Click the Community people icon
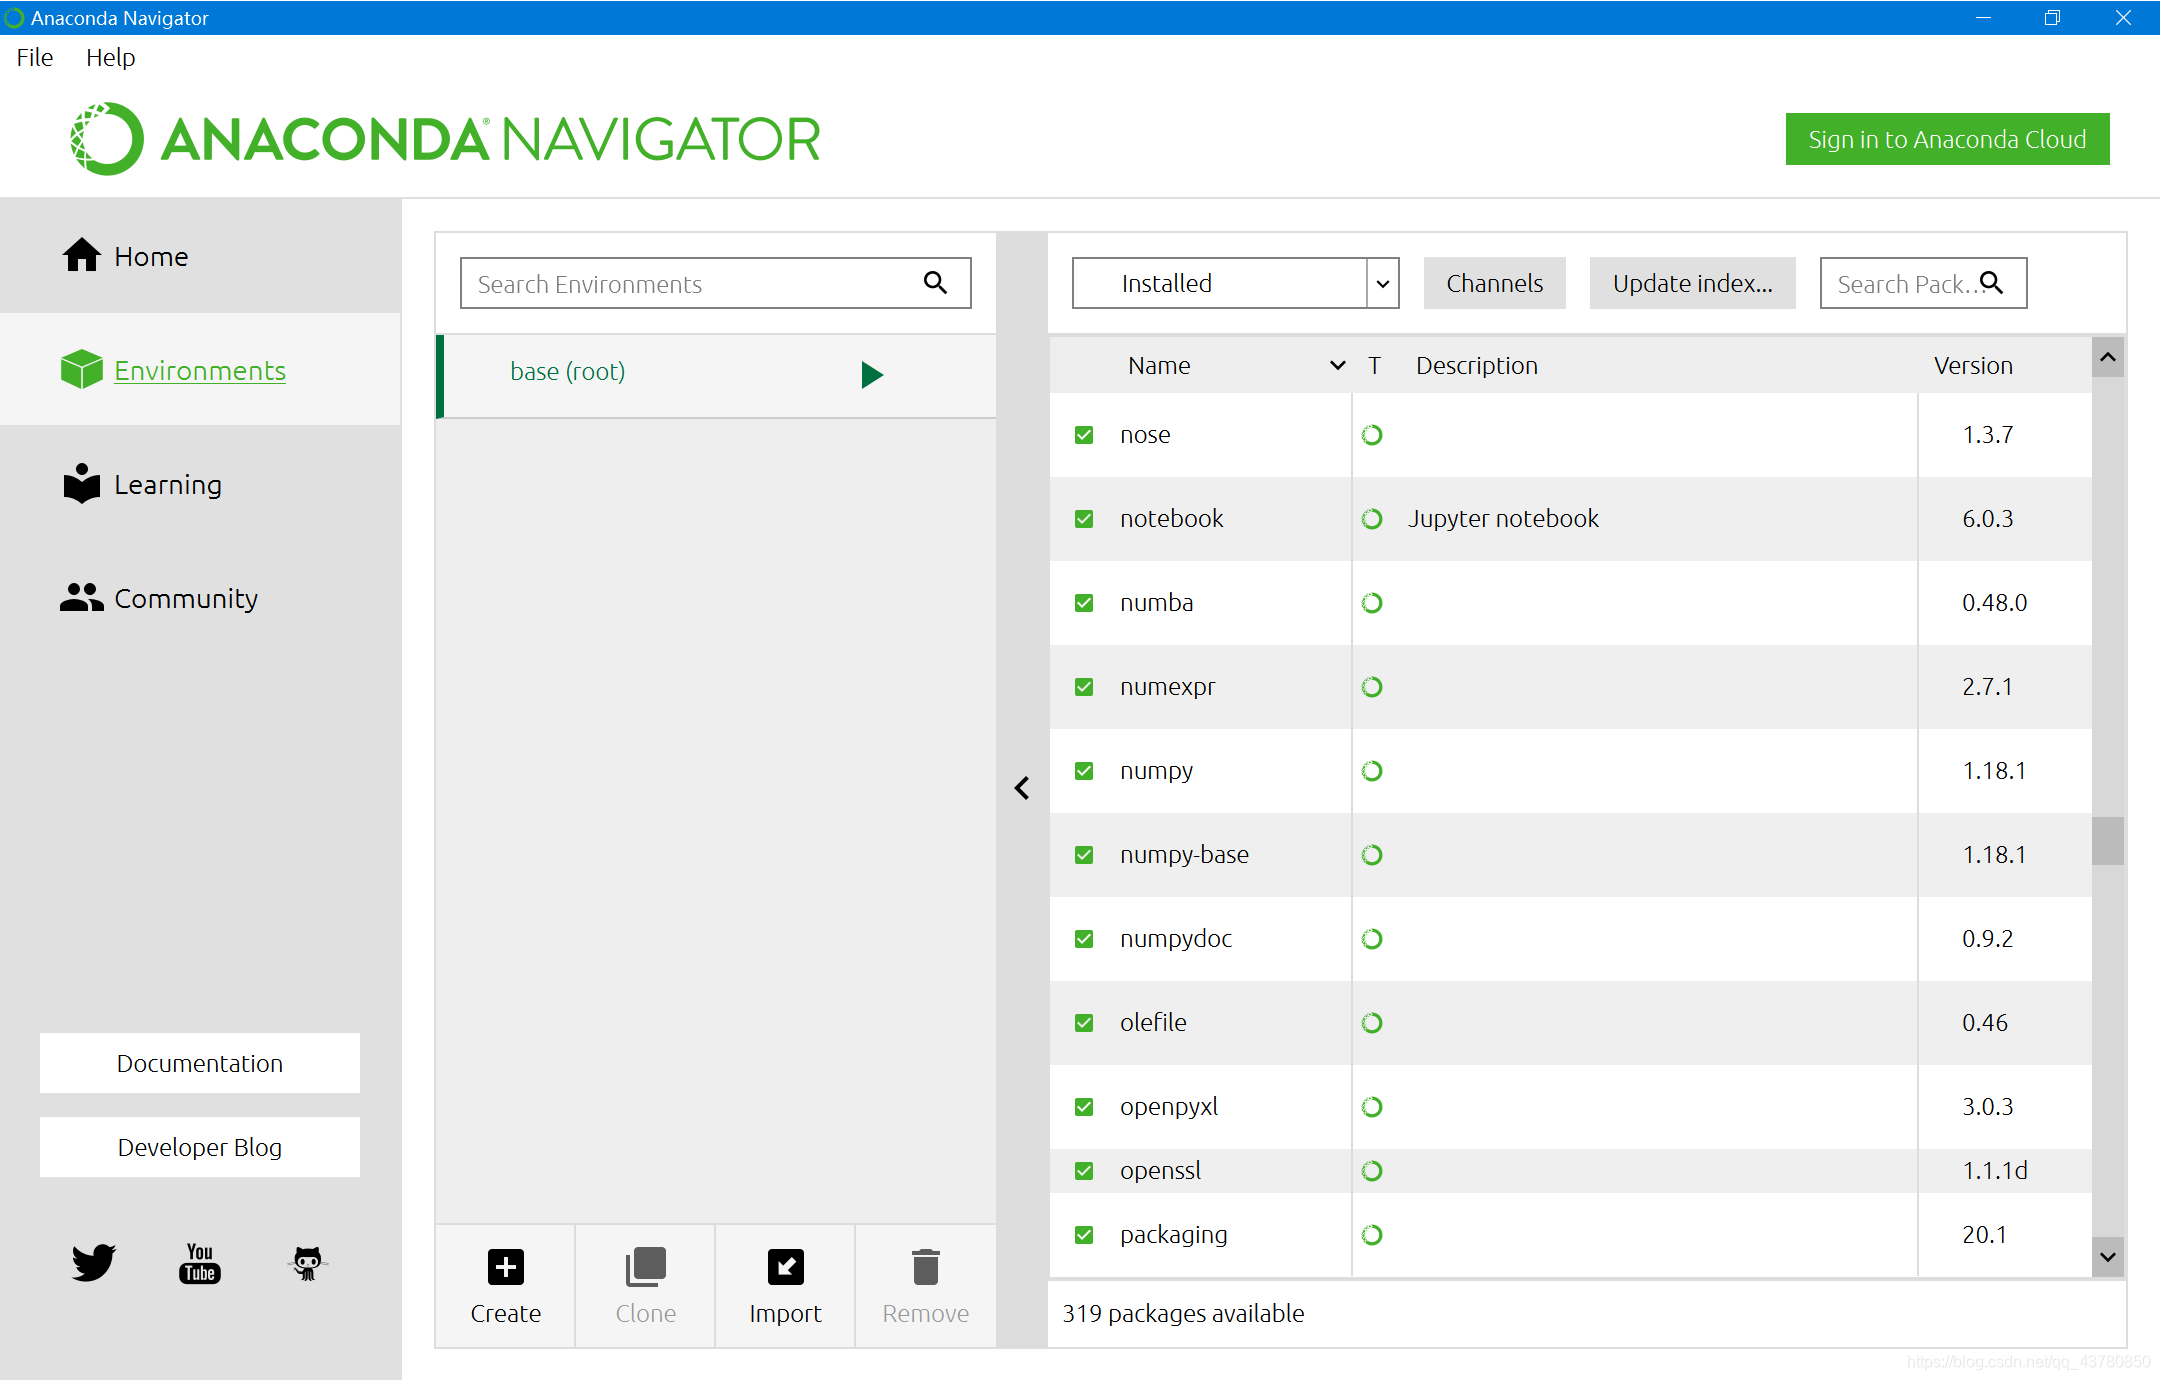 click(x=81, y=597)
